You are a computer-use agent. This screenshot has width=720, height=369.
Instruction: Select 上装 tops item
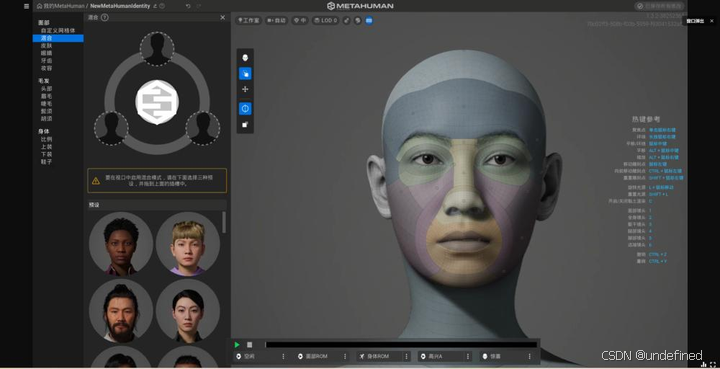pyautogui.click(x=46, y=147)
